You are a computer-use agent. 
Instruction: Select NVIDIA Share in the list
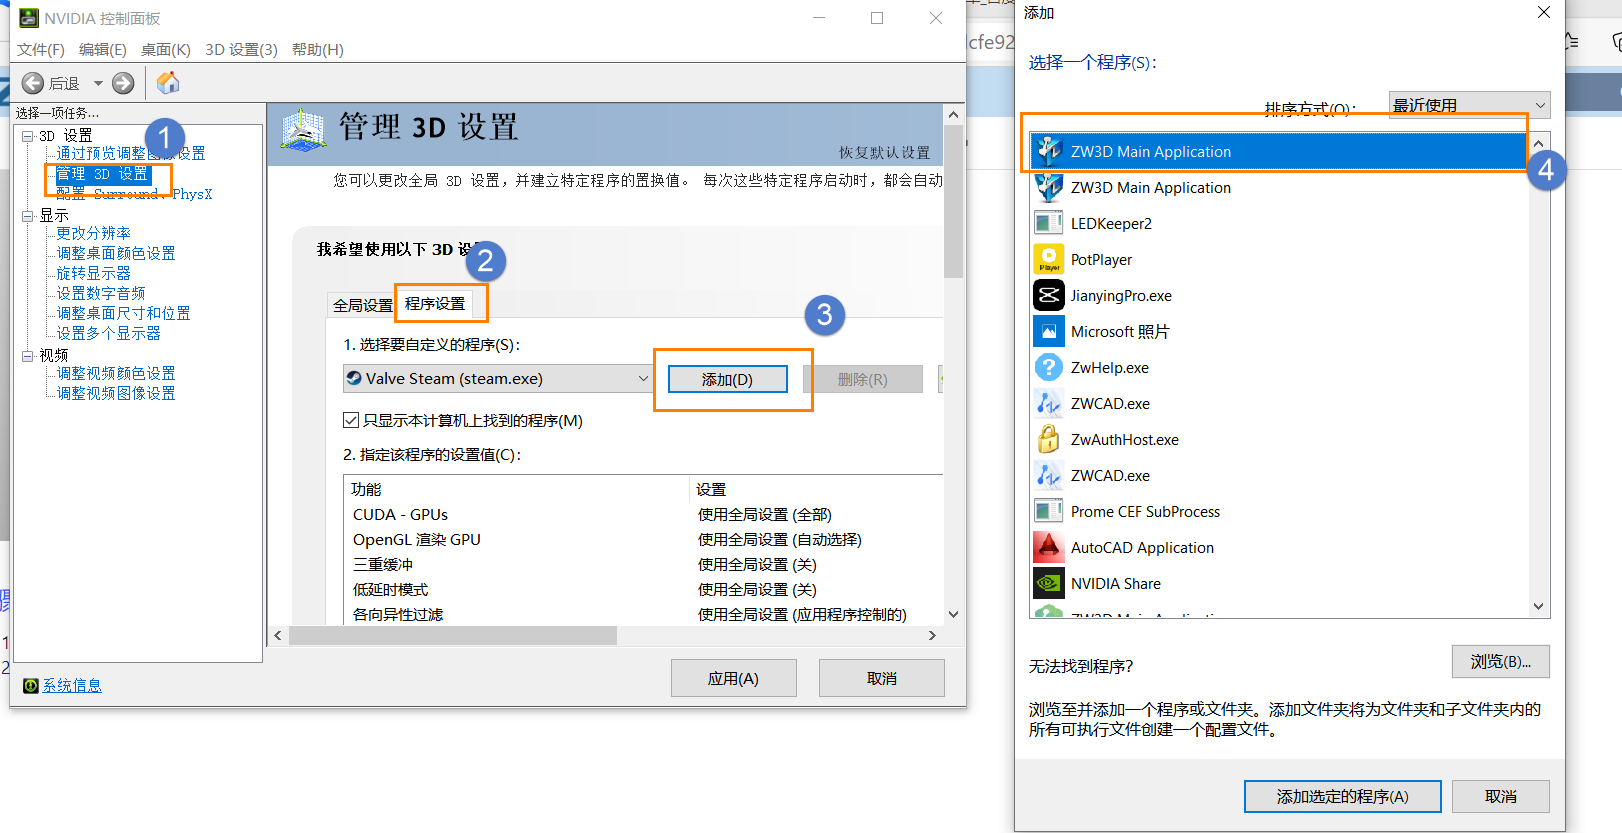pos(1279,583)
